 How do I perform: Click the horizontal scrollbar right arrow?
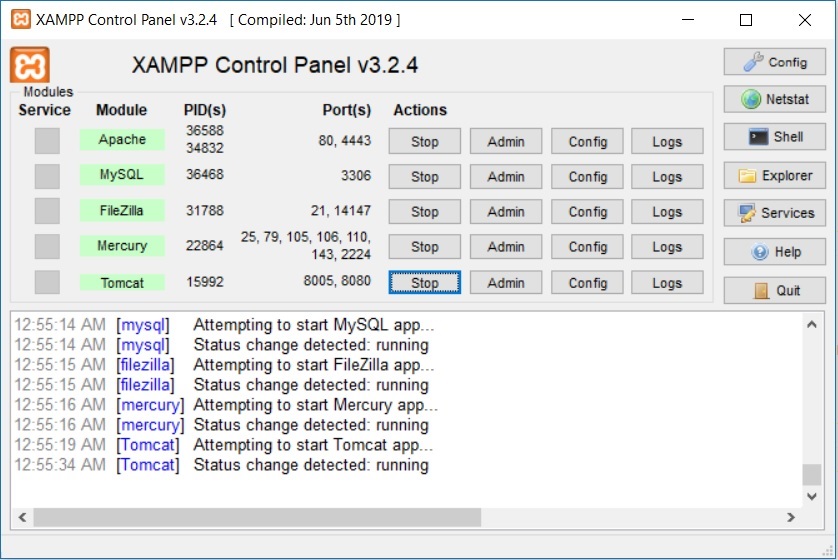point(791,517)
